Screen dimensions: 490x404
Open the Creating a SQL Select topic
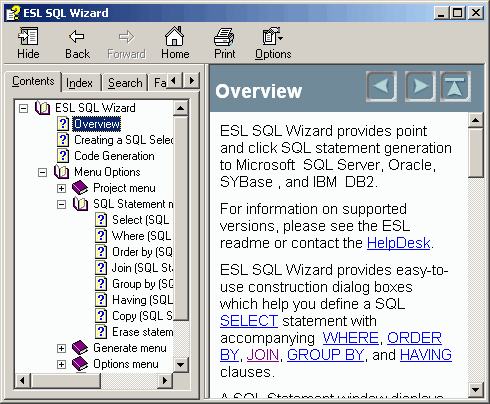123,140
